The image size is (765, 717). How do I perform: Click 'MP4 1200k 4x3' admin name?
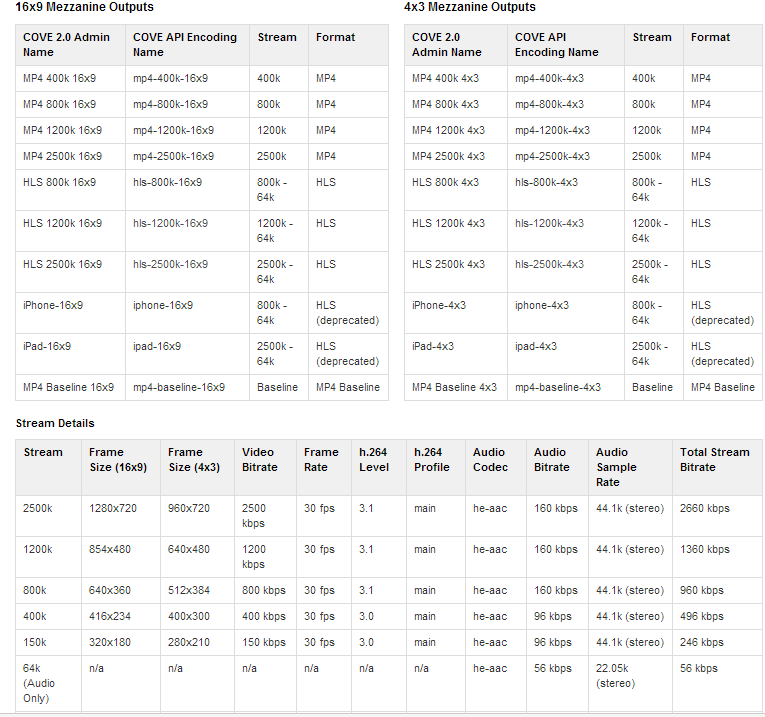(448, 130)
